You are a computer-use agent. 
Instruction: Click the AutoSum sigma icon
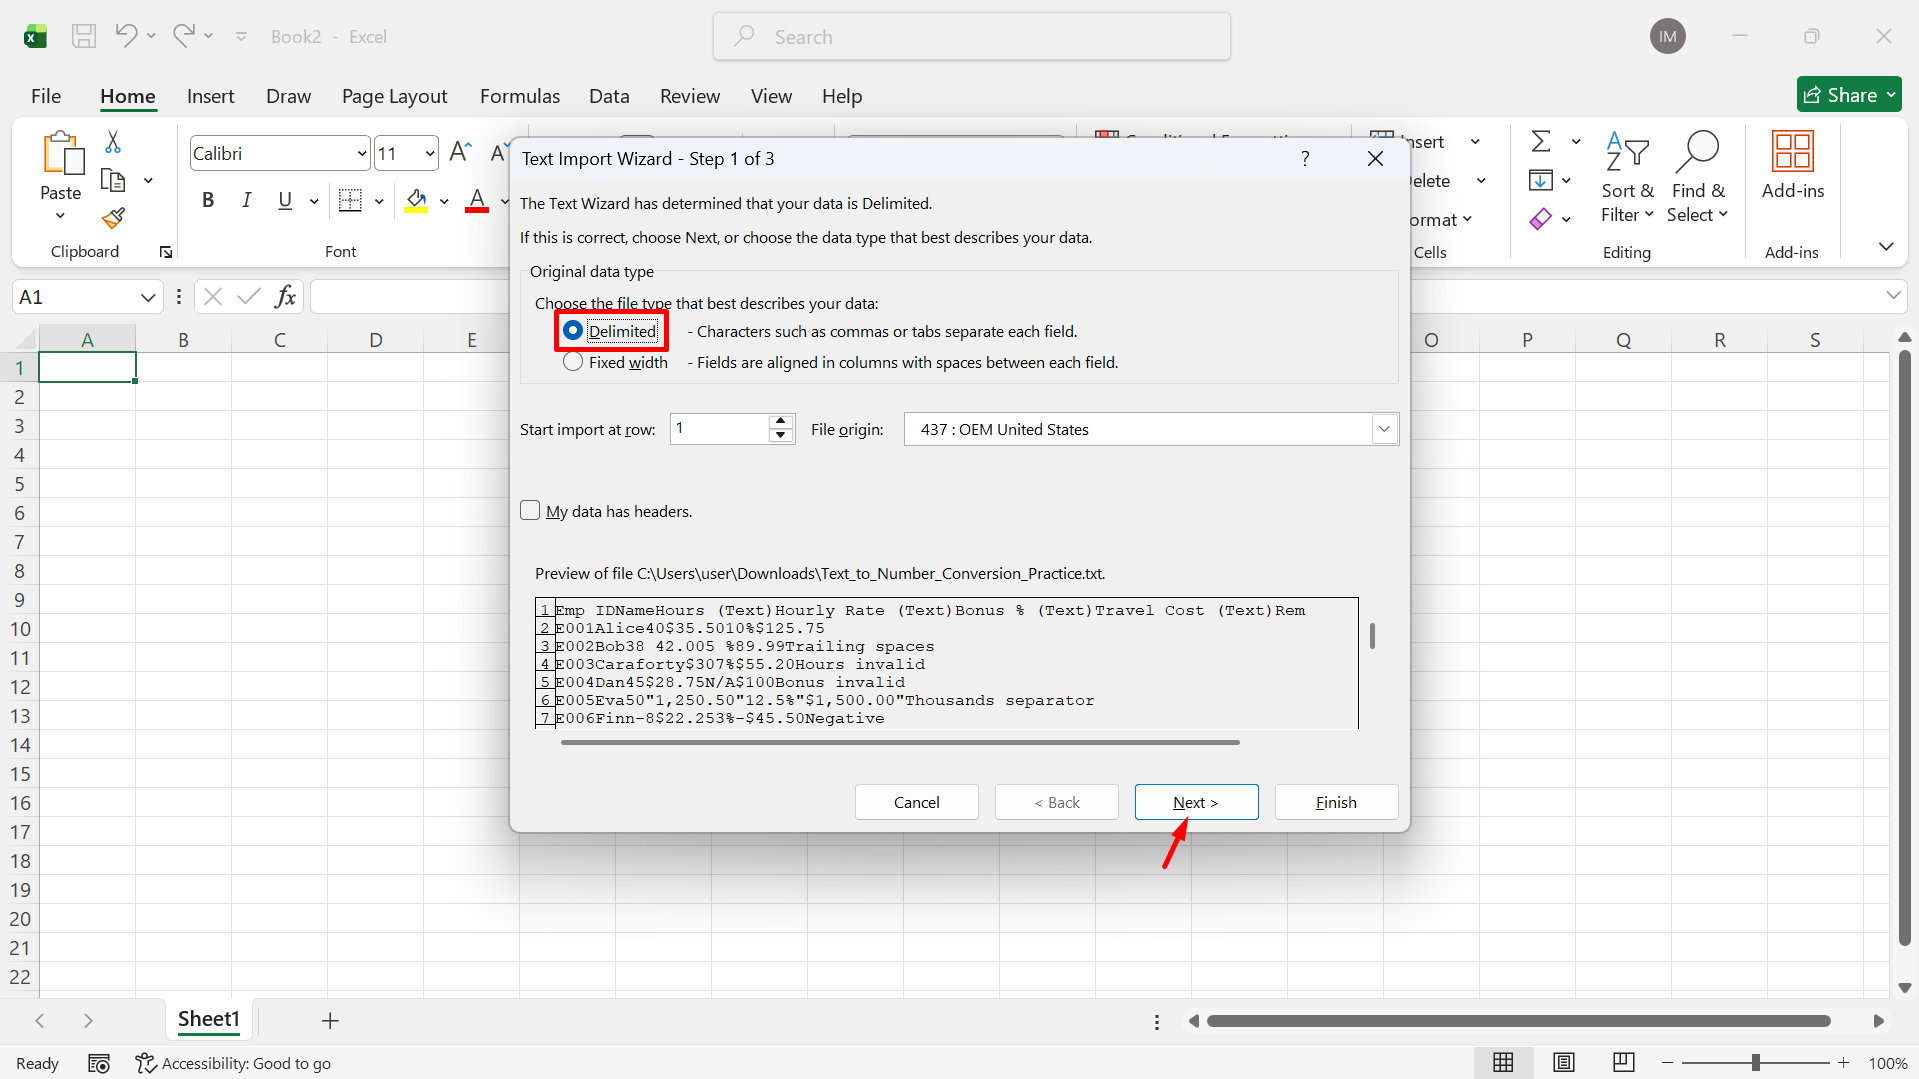(1541, 142)
